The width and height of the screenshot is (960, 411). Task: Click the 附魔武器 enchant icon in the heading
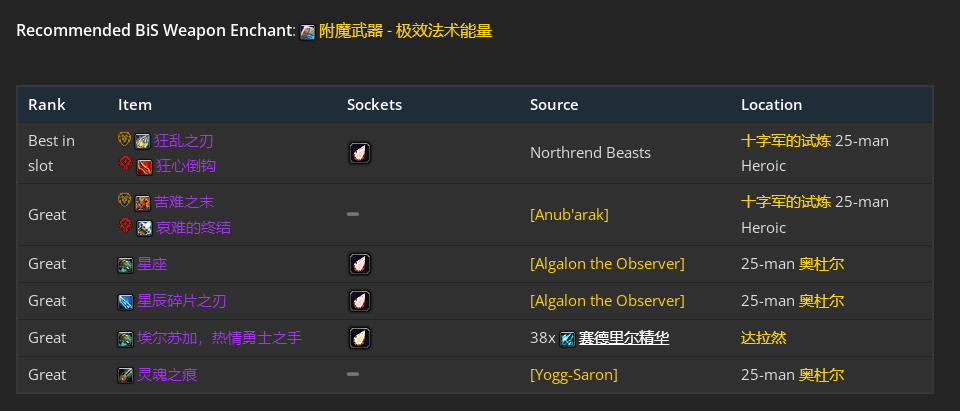[308, 32]
